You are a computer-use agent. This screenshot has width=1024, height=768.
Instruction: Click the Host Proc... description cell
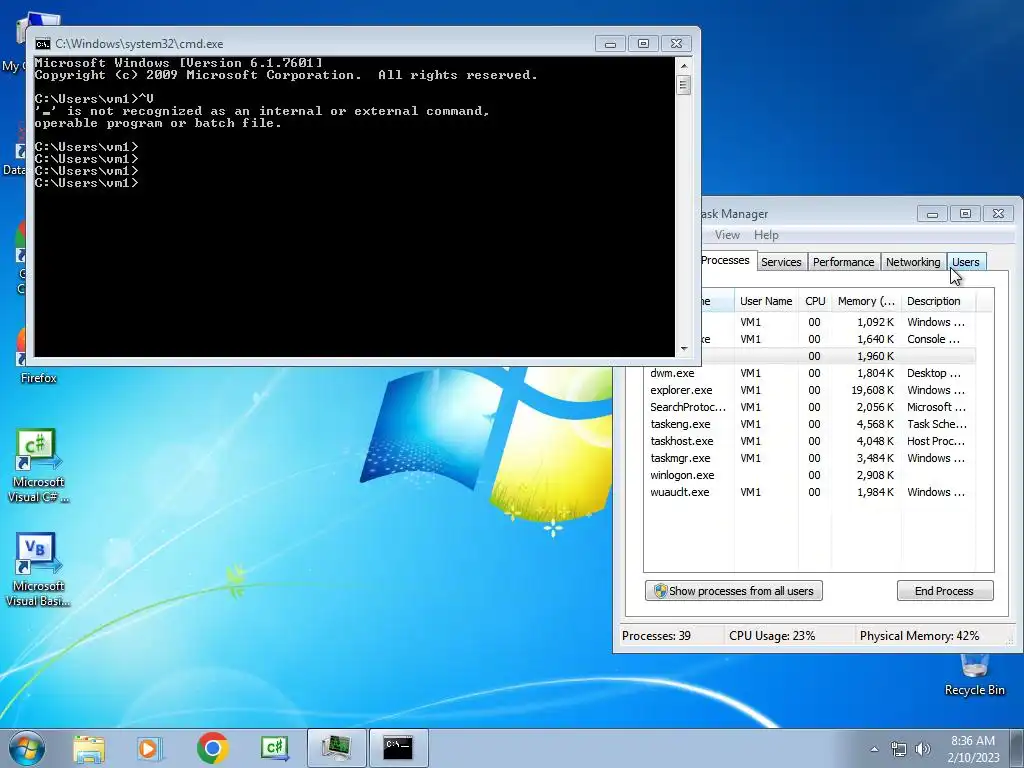point(936,441)
